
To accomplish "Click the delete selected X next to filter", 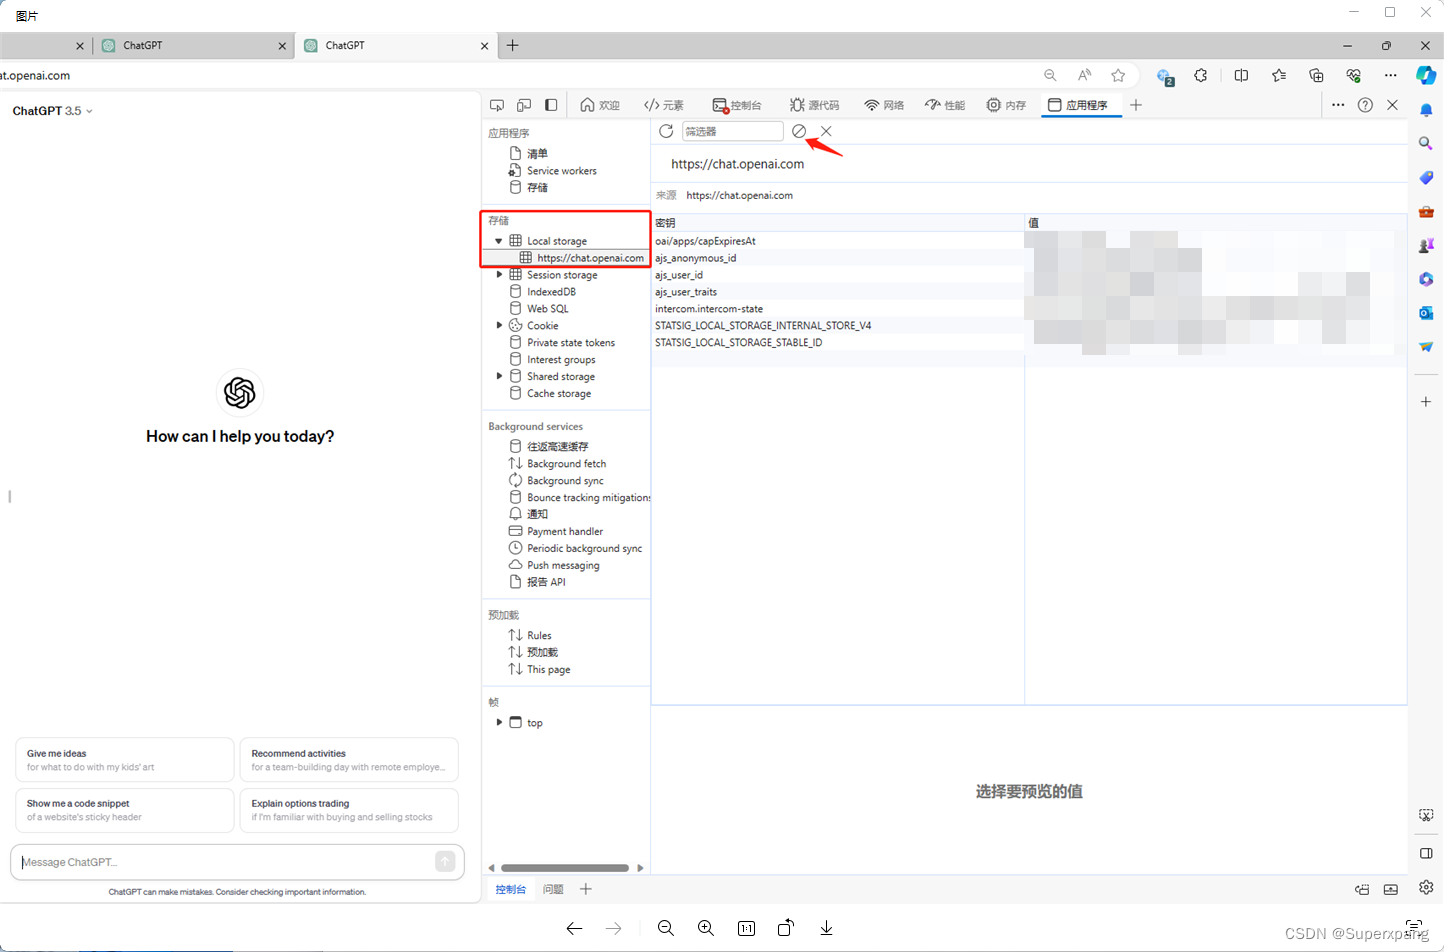I will 826,131.
